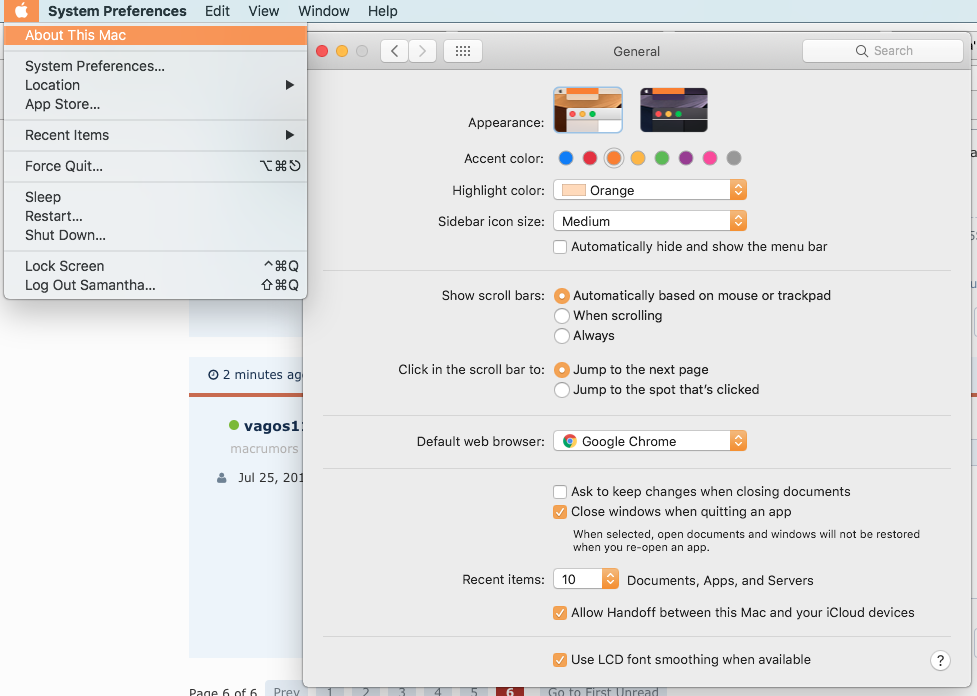Expand the Location submenu arrow

point(290,85)
